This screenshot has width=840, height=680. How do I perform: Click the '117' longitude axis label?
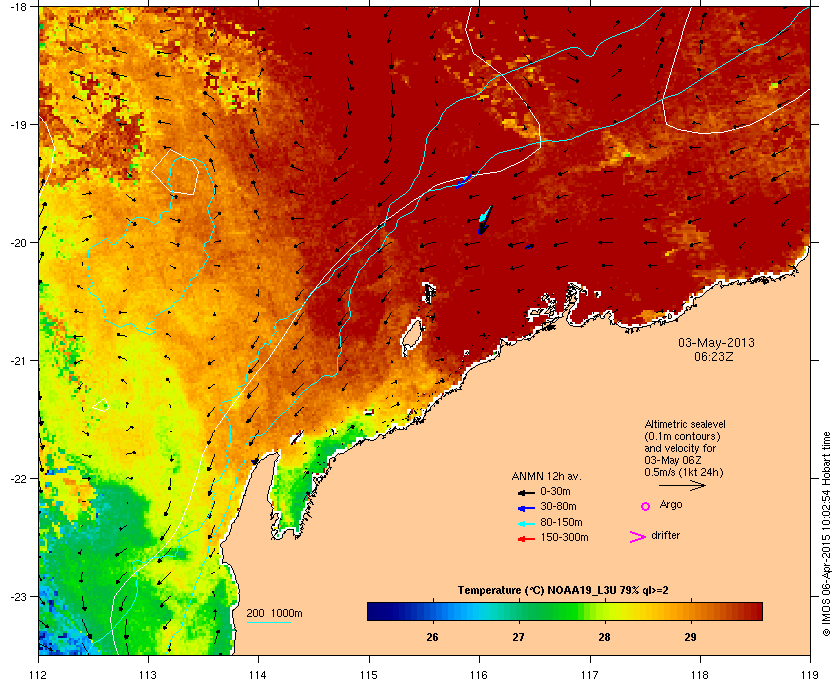590,674
